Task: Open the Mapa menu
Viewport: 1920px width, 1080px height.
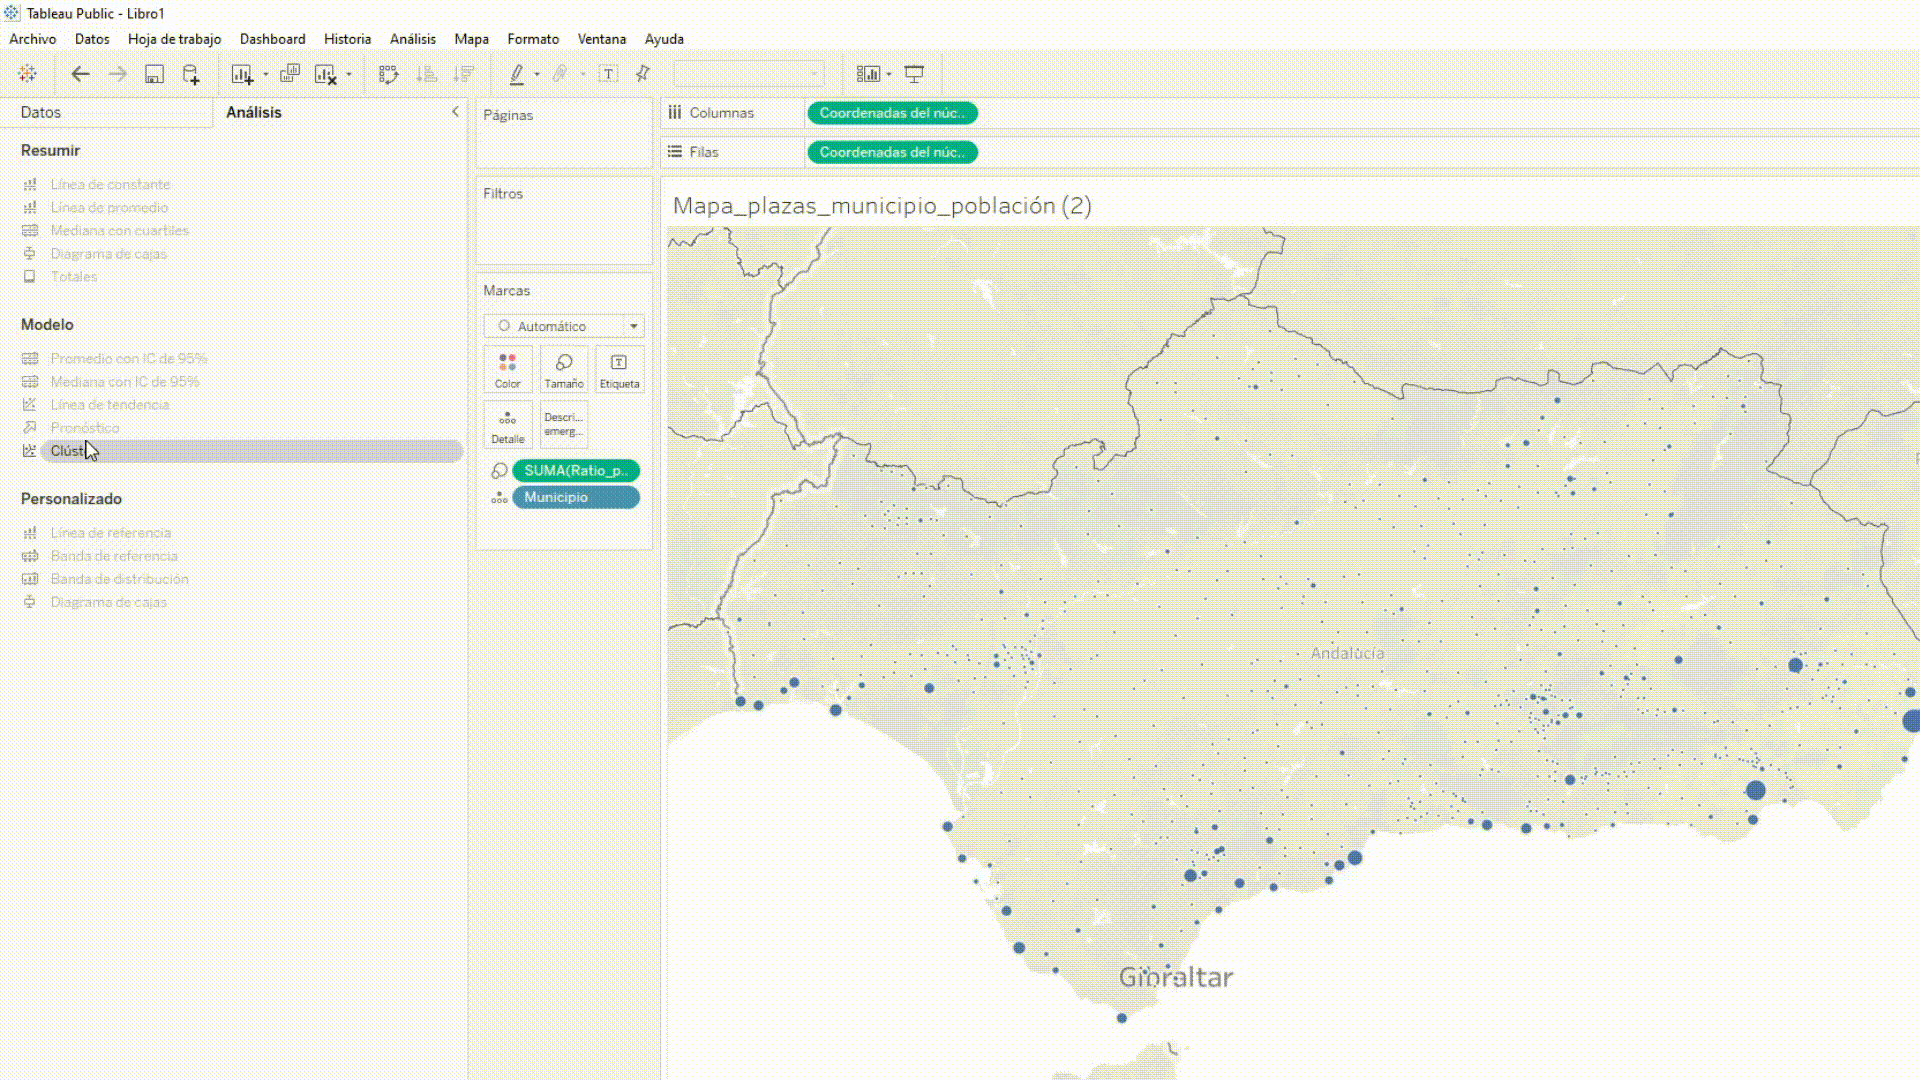Action: [x=471, y=39]
